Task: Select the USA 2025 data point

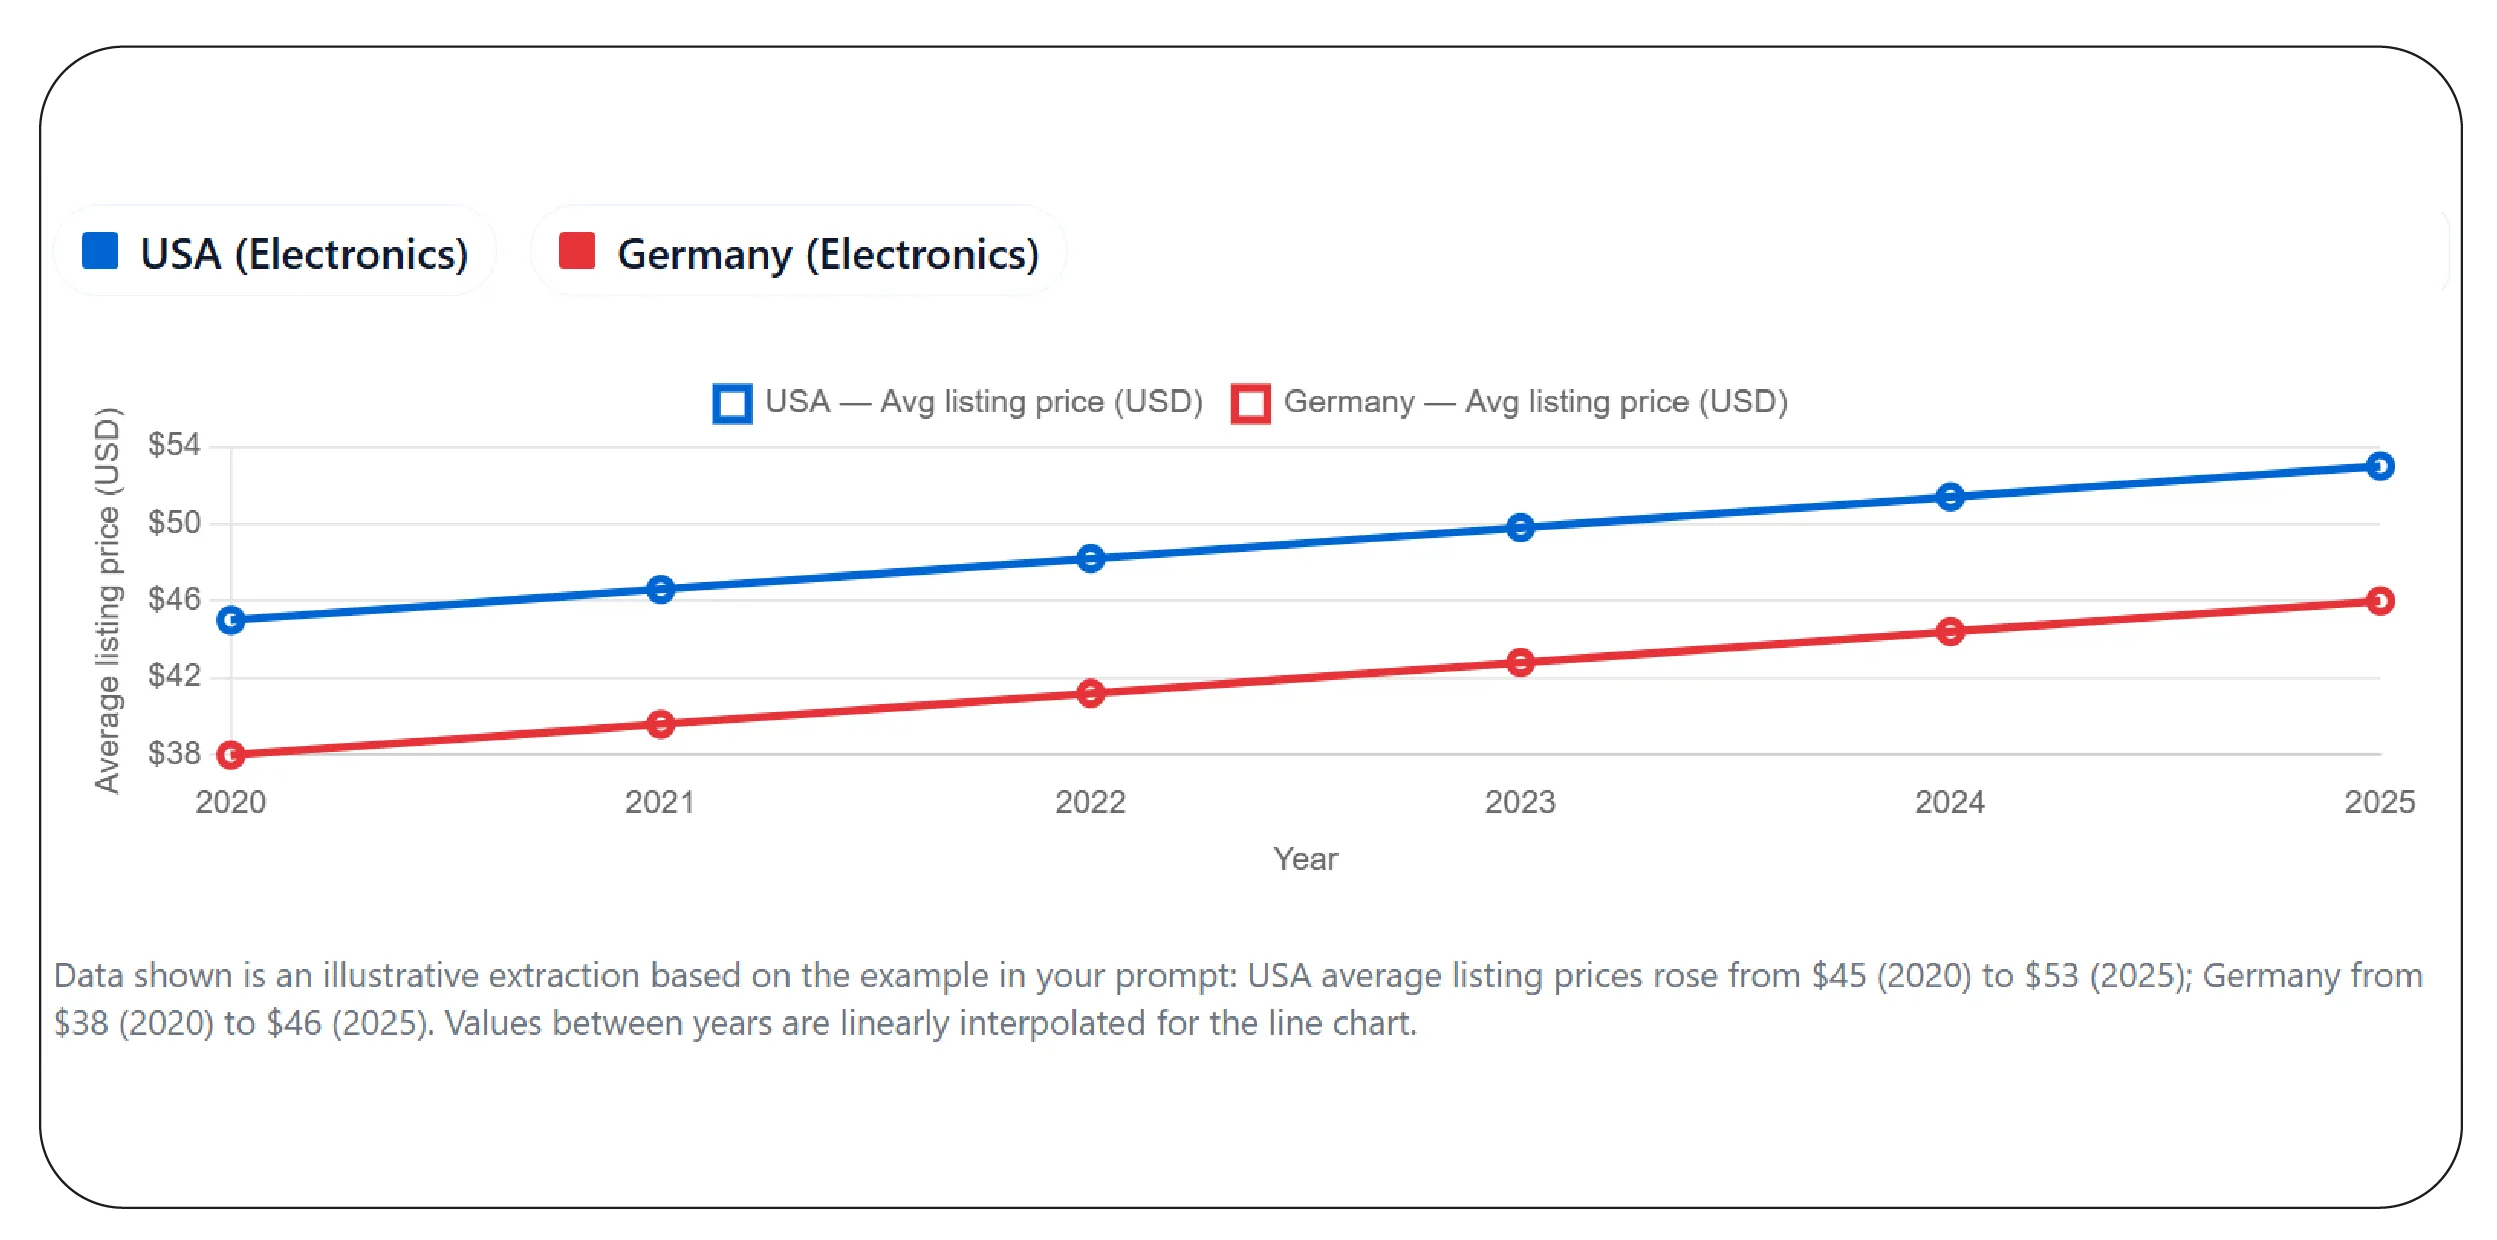Action: (2380, 466)
